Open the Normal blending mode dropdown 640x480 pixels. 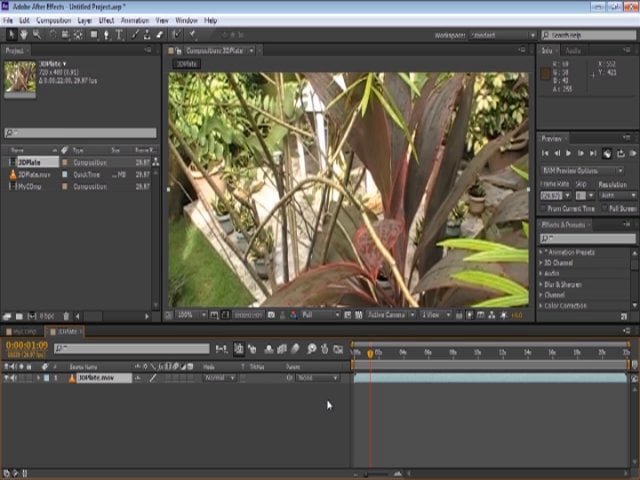[x=219, y=378]
